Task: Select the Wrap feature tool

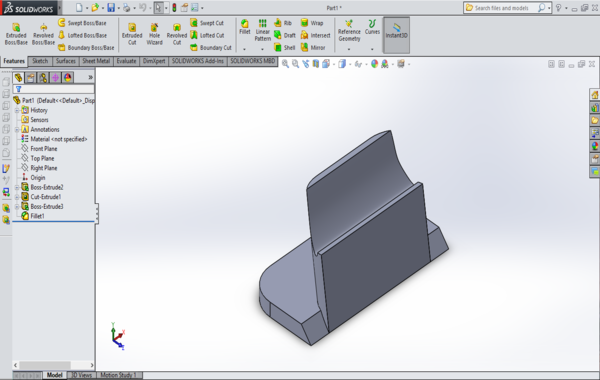Action: point(312,23)
